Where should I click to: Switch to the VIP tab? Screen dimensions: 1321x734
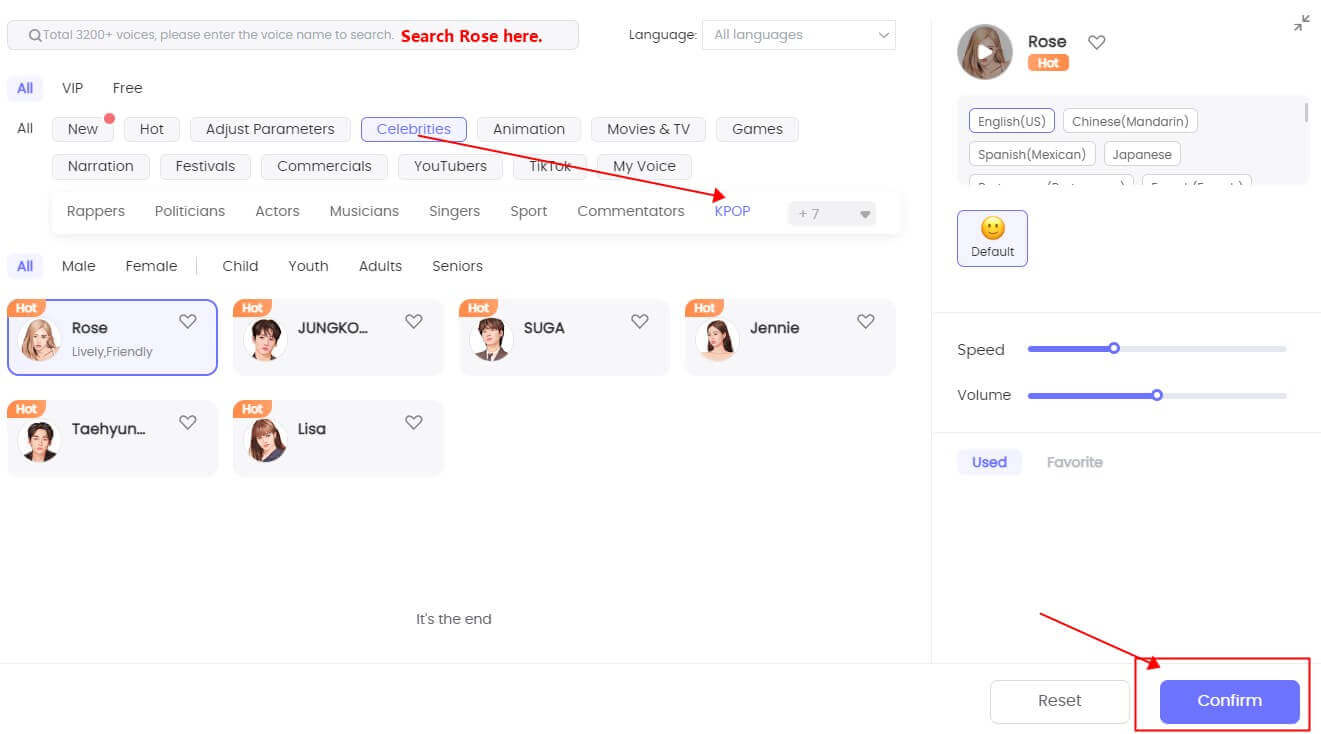click(73, 88)
